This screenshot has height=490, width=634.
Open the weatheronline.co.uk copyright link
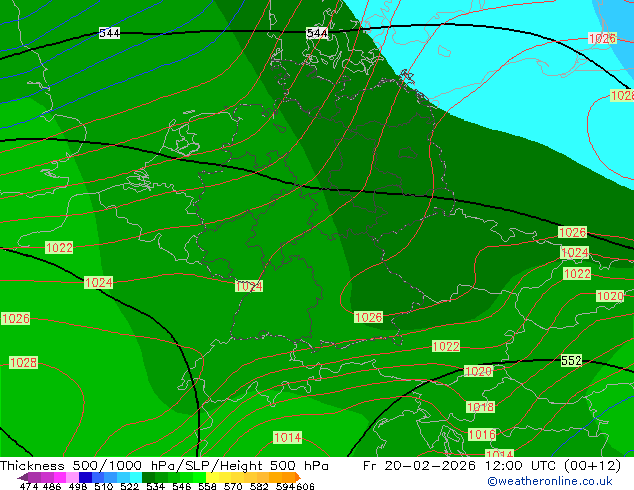click(549, 481)
